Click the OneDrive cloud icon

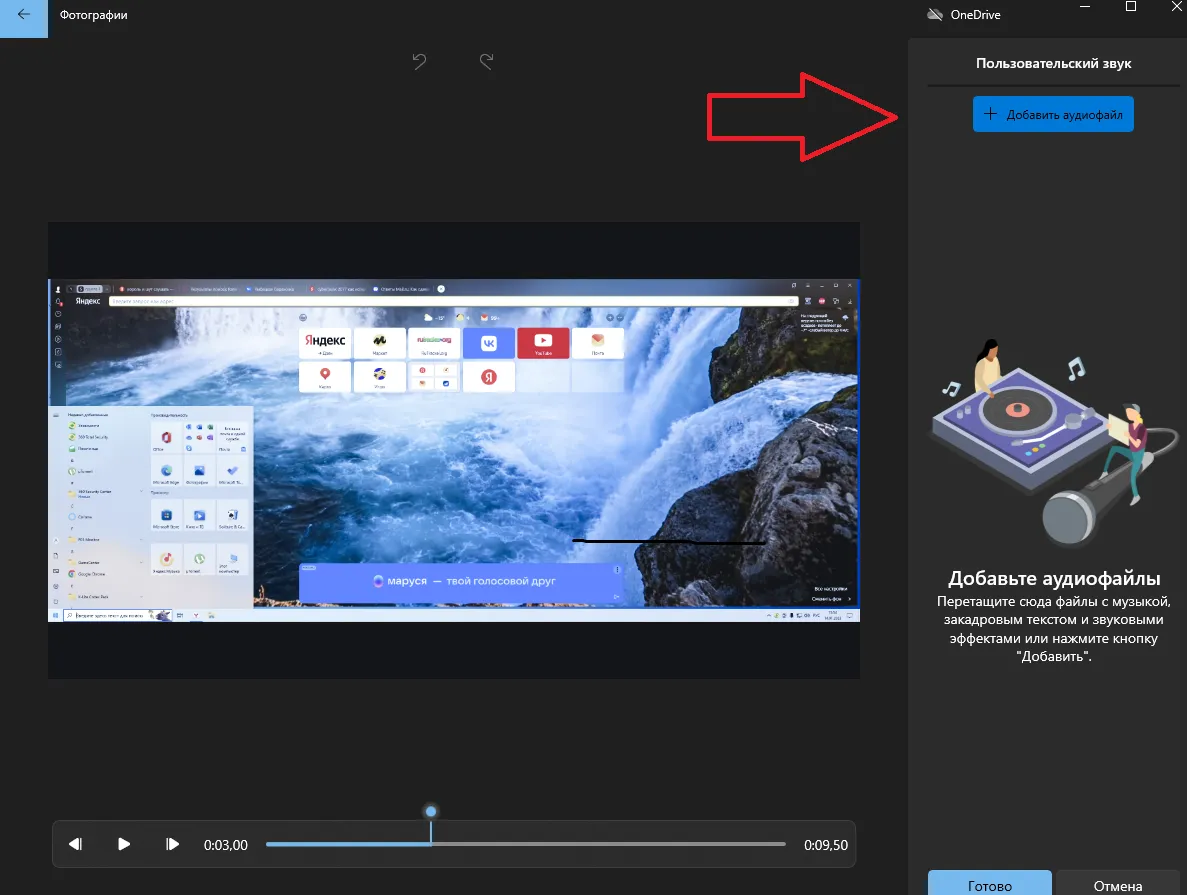pos(935,15)
